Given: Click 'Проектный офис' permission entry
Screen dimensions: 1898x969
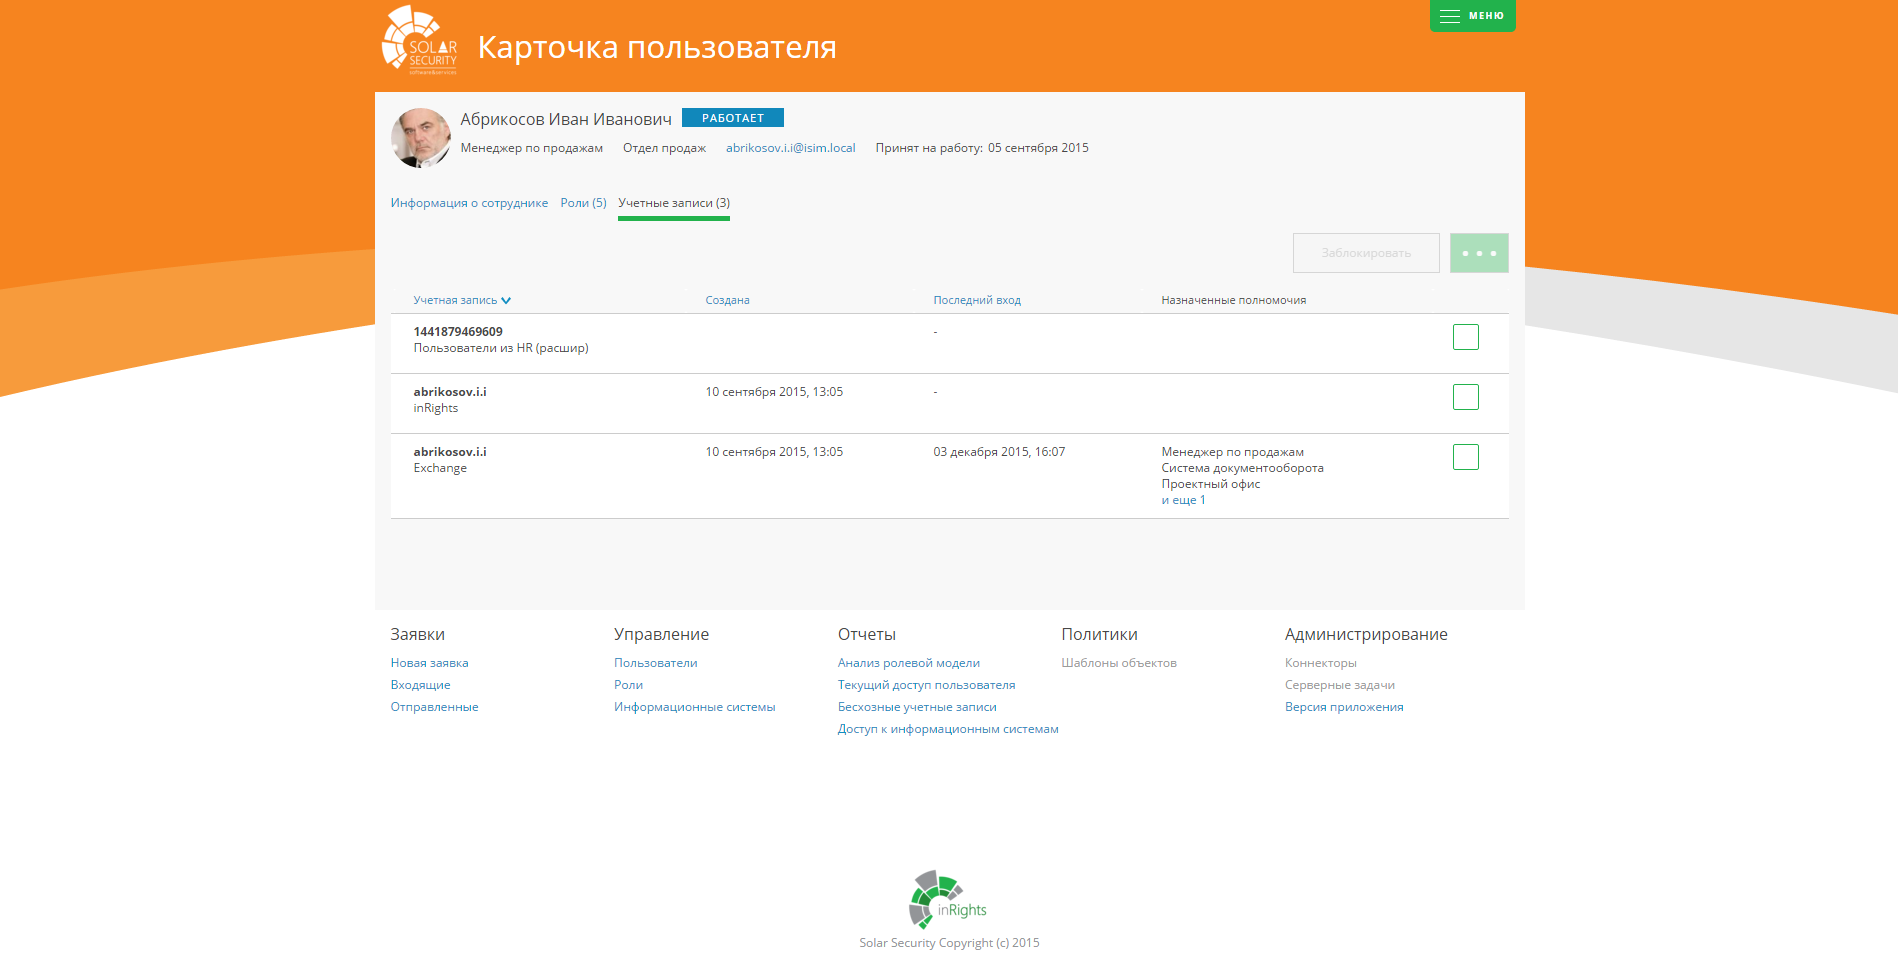Looking at the screenshot, I should pyautogui.click(x=1210, y=484).
